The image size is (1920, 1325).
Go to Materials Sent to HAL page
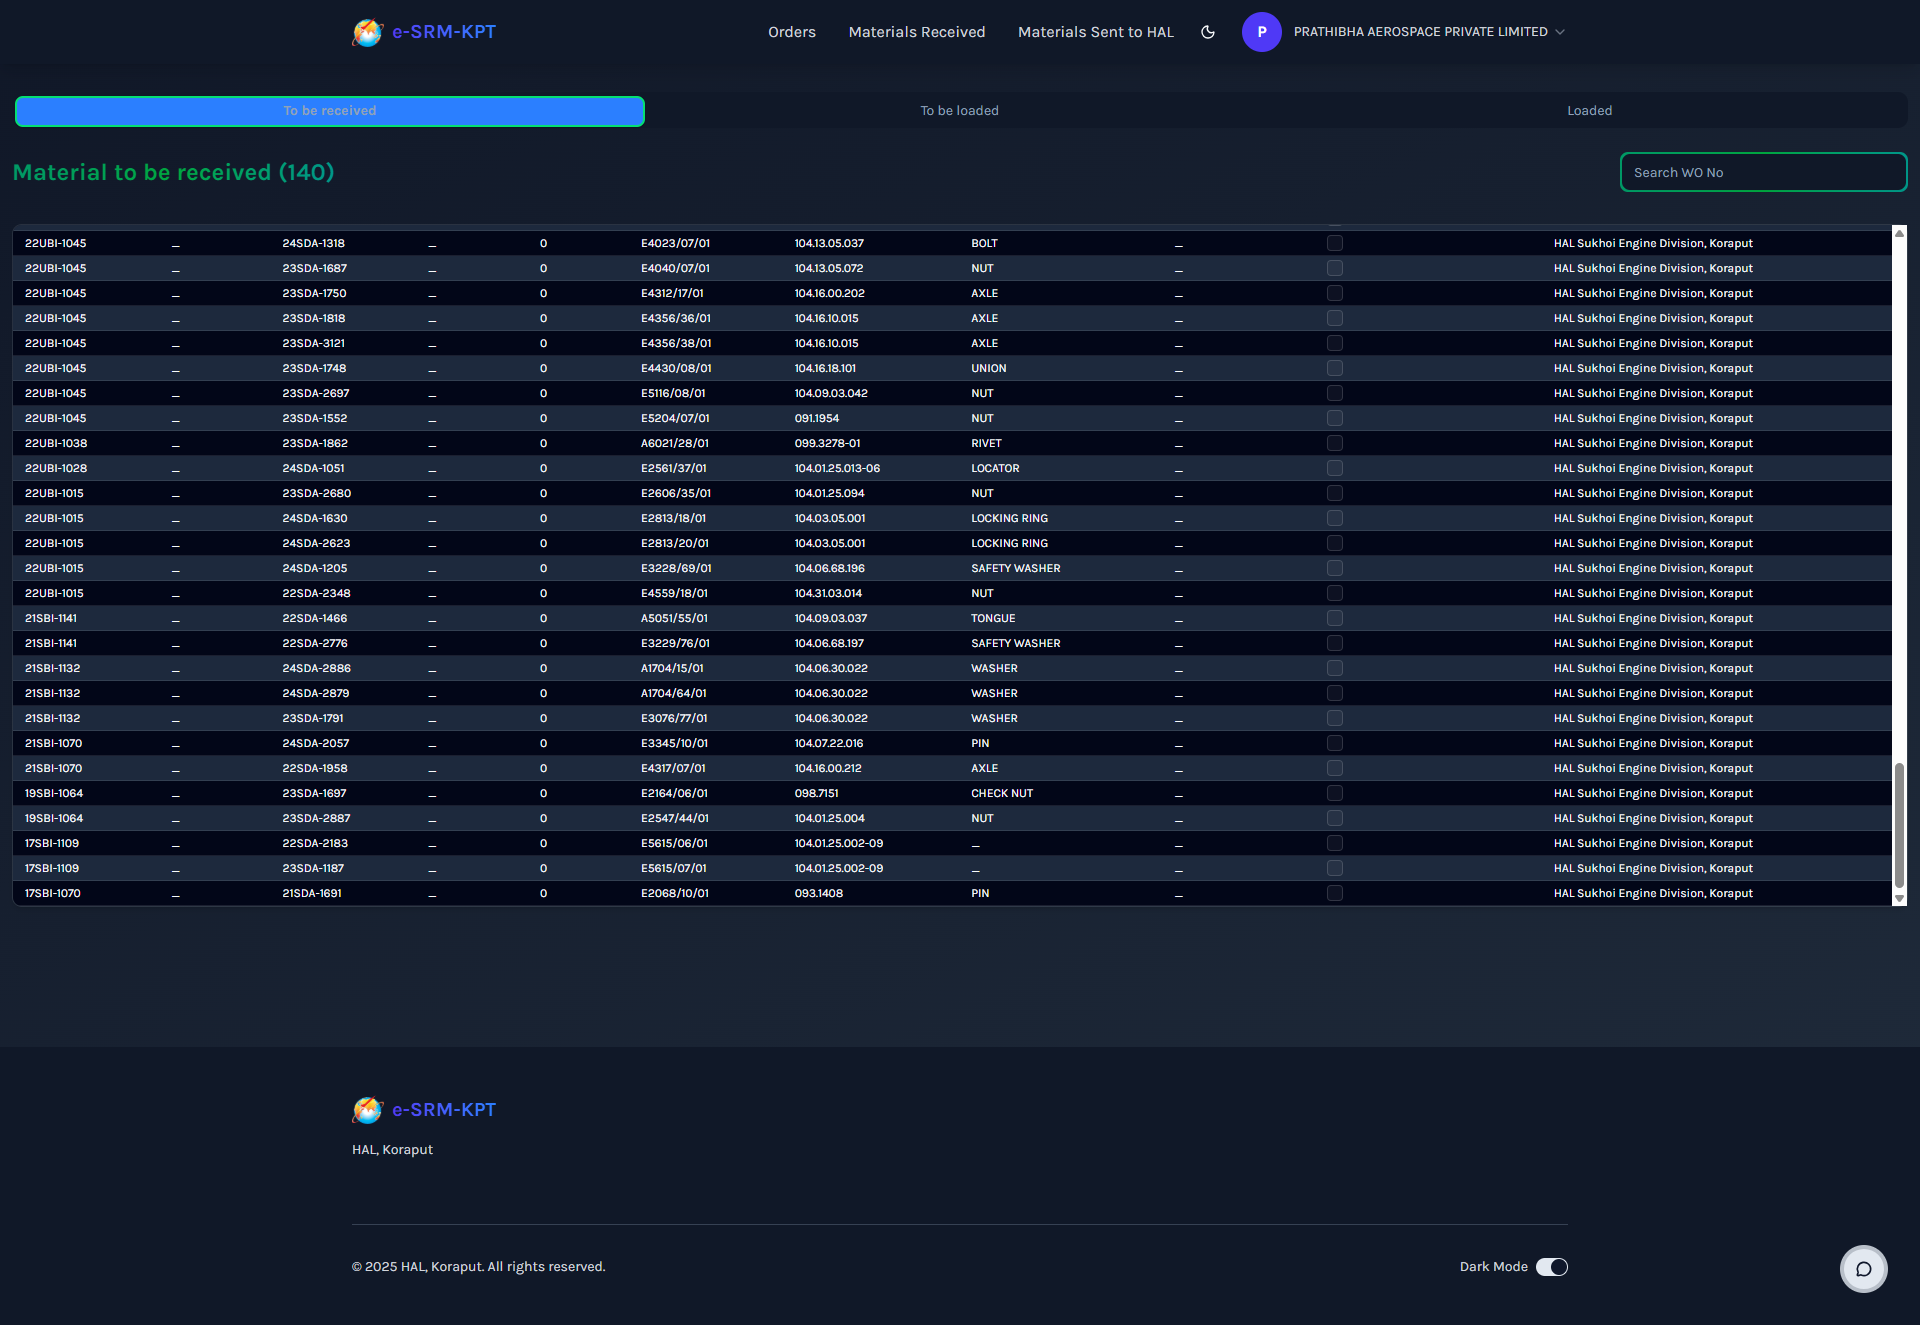pyautogui.click(x=1095, y=32)
